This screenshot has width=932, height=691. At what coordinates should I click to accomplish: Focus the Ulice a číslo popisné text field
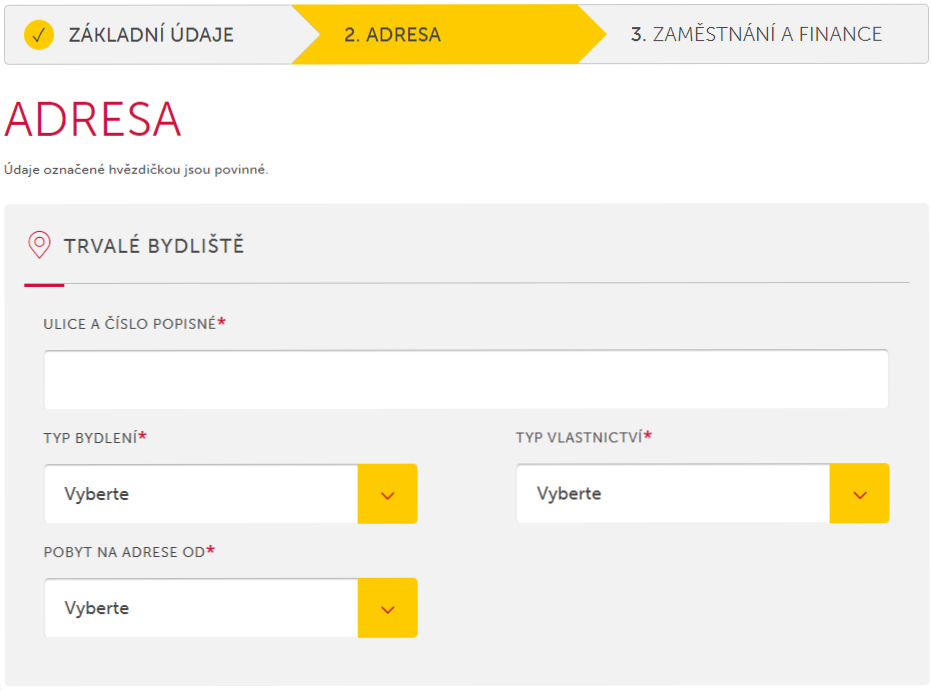[466, 379]
